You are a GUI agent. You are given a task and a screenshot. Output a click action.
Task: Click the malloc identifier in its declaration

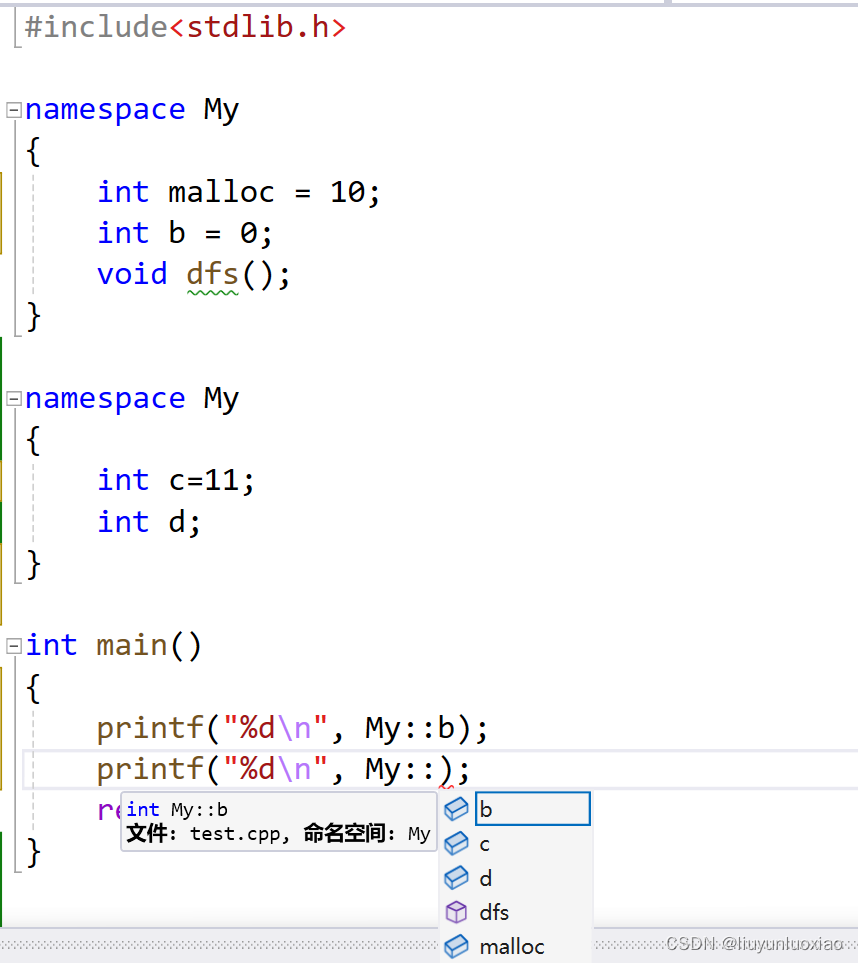coord(220,192)
